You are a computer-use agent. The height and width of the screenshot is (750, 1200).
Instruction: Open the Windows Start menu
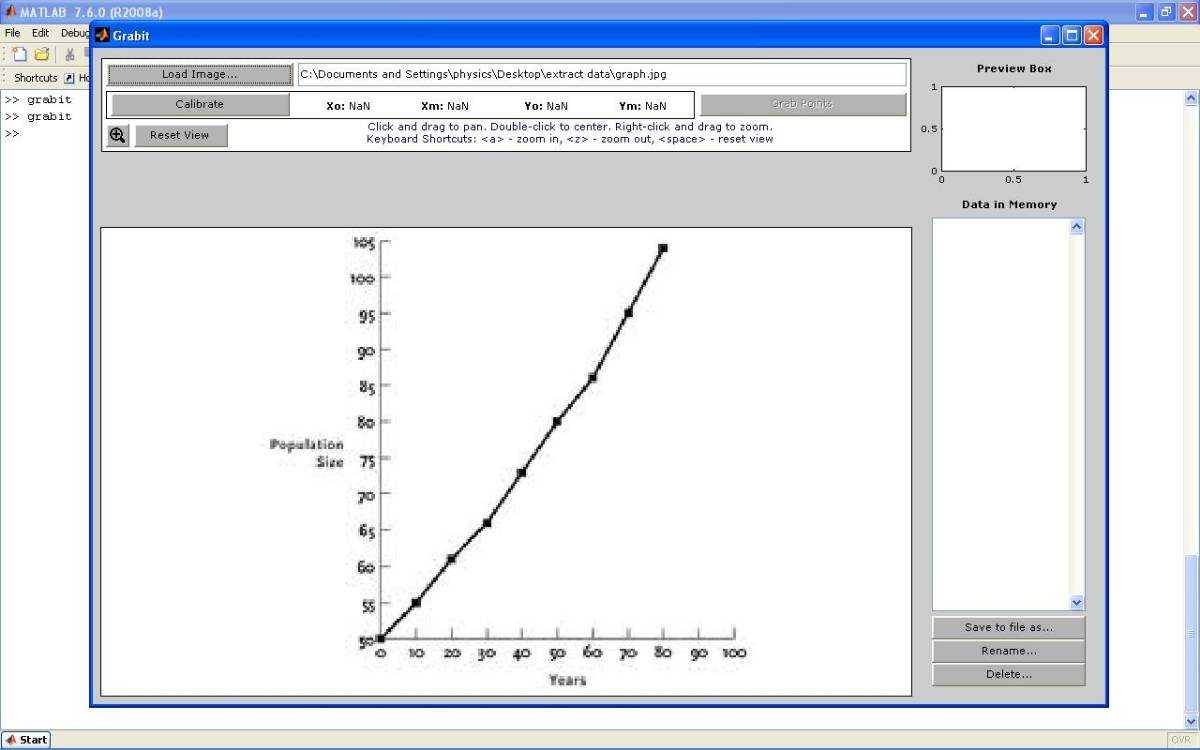(26, 739)
